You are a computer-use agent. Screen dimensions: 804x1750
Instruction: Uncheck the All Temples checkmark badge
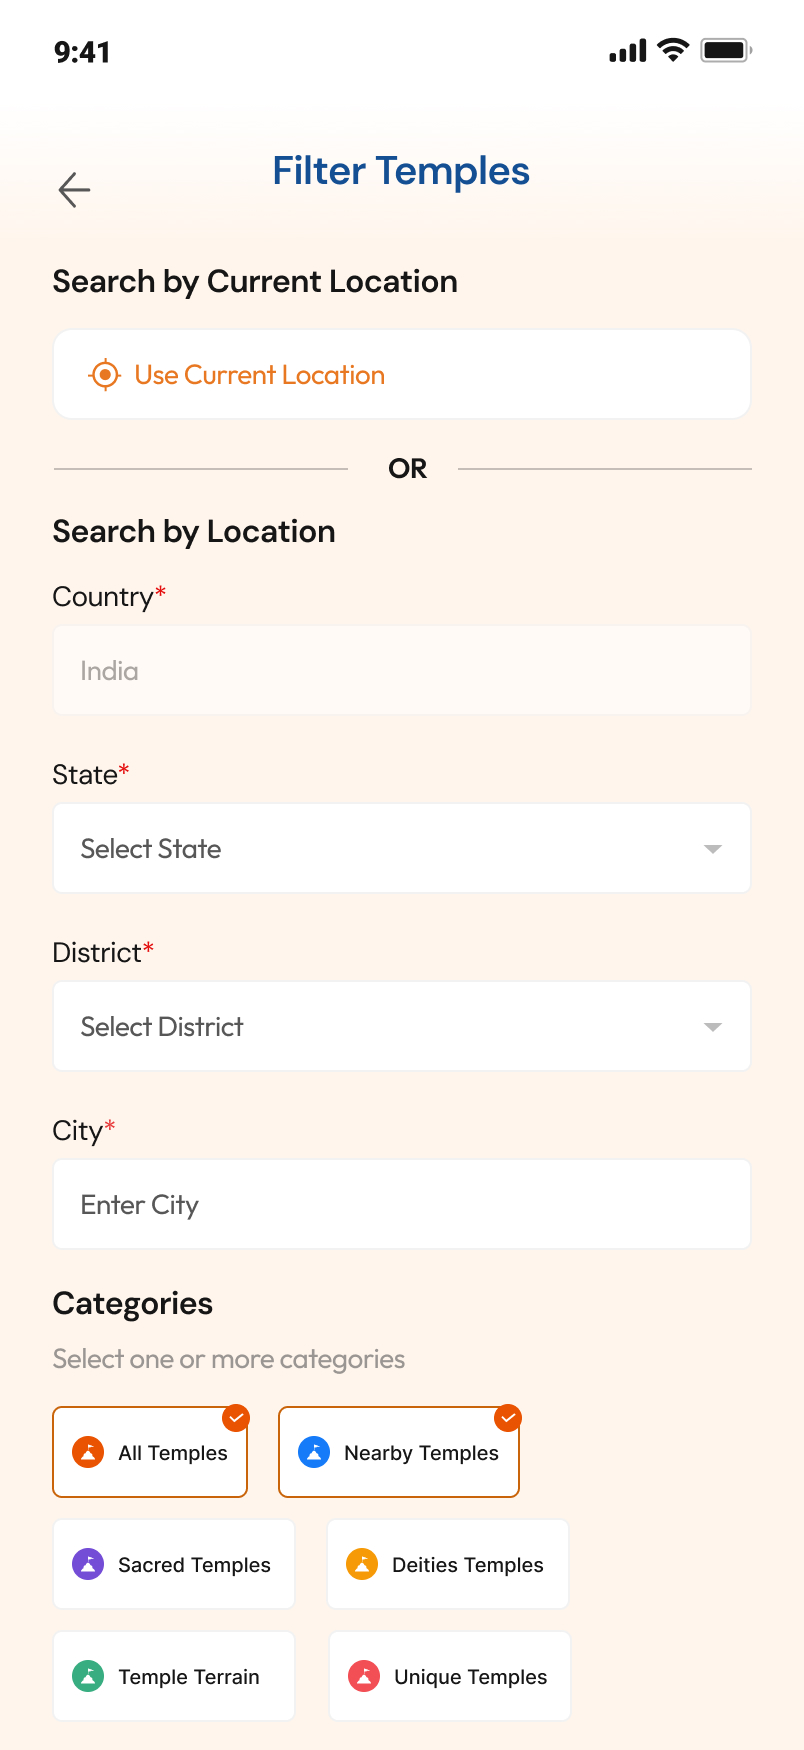pyautogui.click(x=236, y=1418)
